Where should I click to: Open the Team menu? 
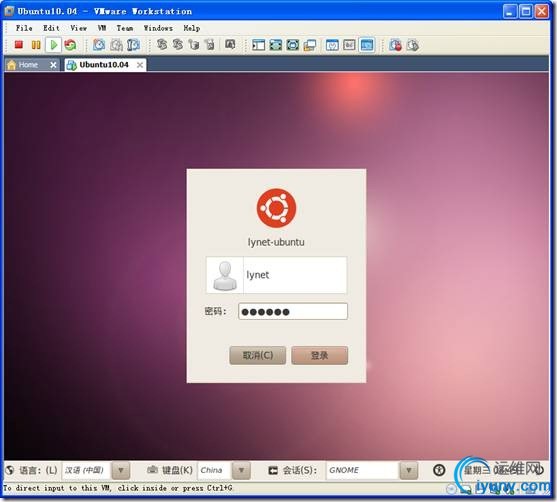pyautogui.click(x=125, y=28)
